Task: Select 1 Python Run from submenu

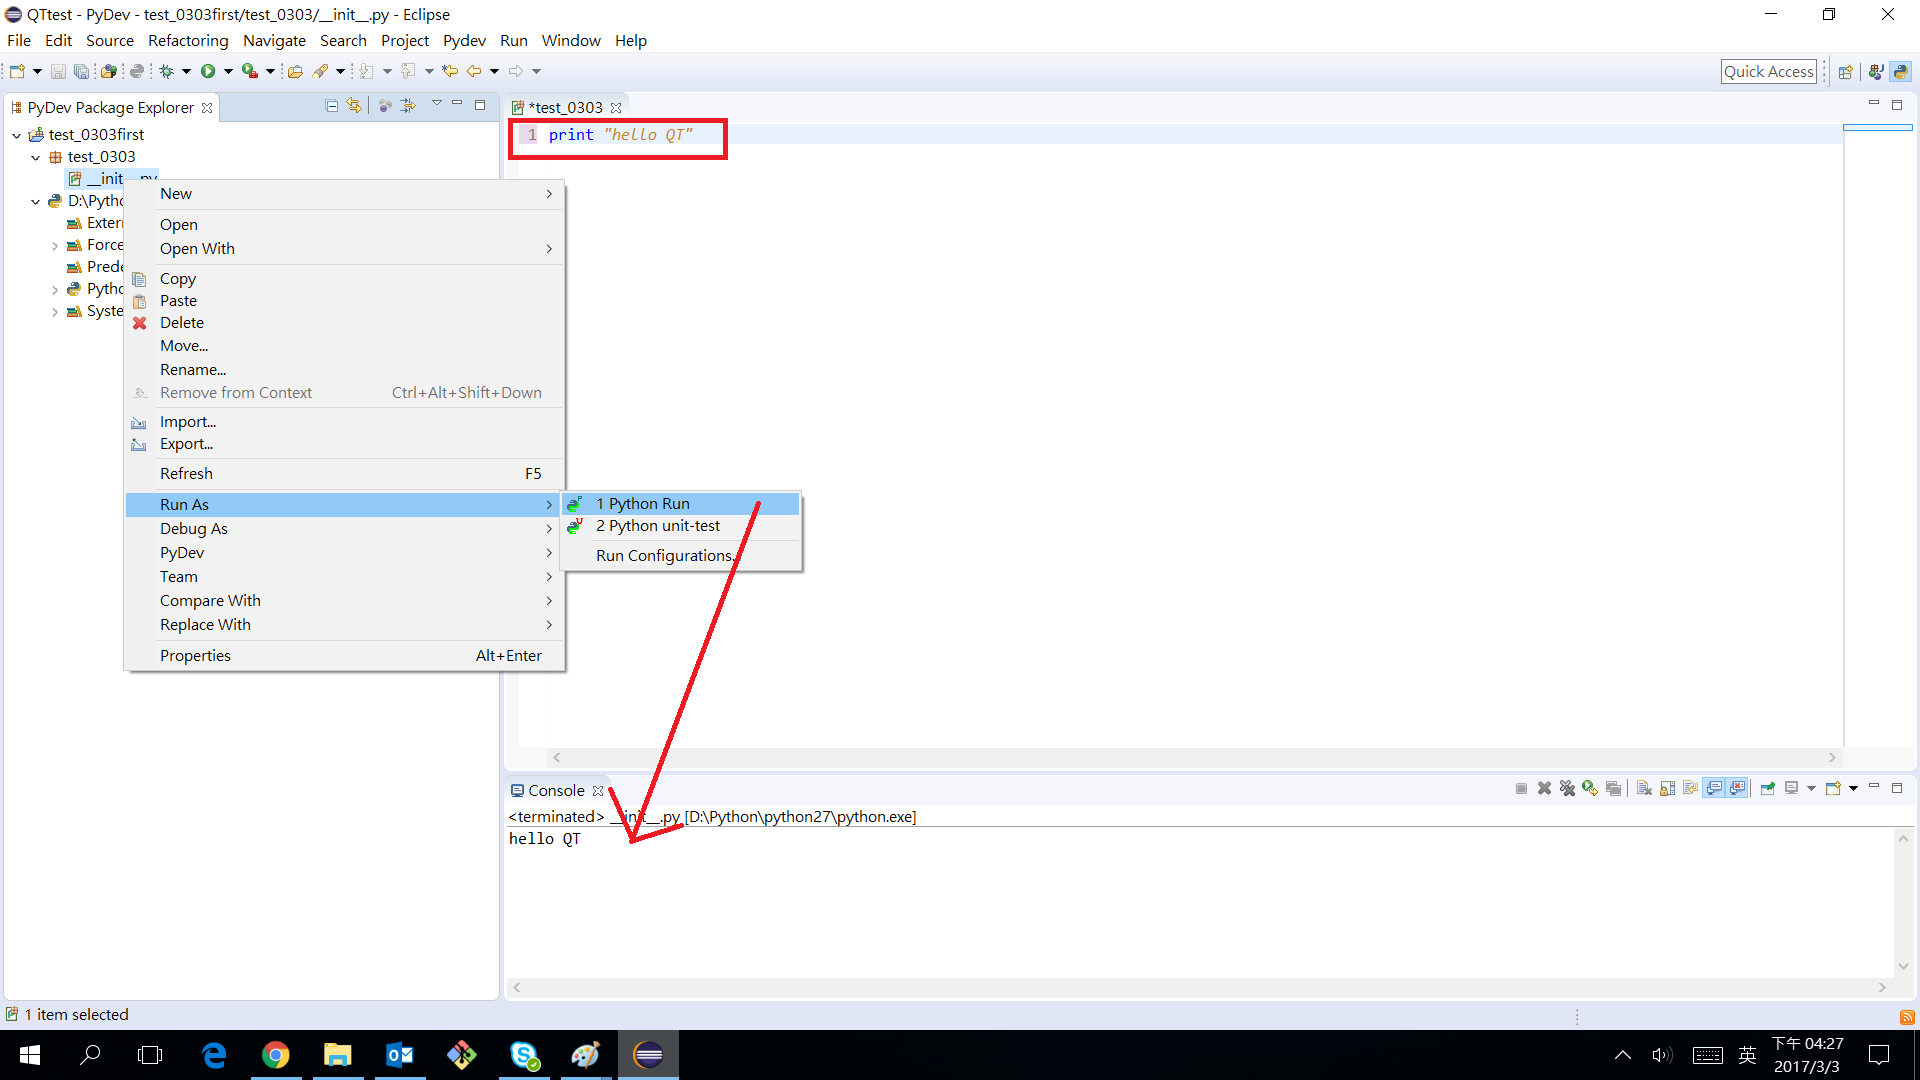Action: coord(680,504)
